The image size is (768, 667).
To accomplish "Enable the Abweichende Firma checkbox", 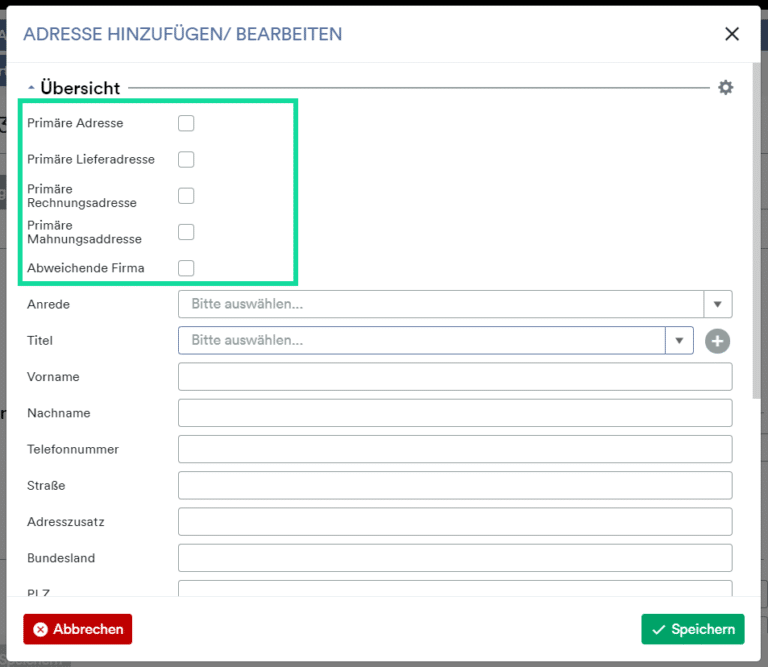I will (186, 268).
